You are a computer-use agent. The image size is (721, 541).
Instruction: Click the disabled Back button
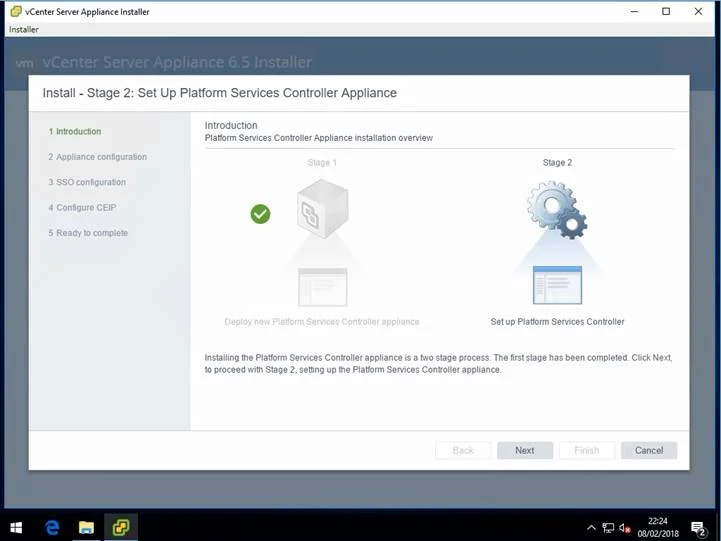click(x=463, y=450)
